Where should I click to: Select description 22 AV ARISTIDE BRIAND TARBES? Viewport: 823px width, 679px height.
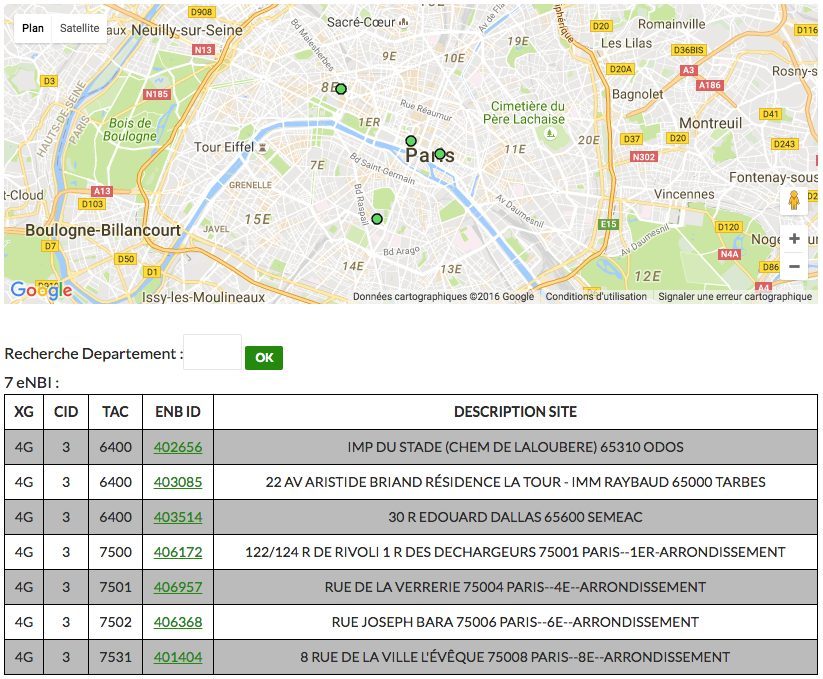pyautogui.click(x=515, y=482)
